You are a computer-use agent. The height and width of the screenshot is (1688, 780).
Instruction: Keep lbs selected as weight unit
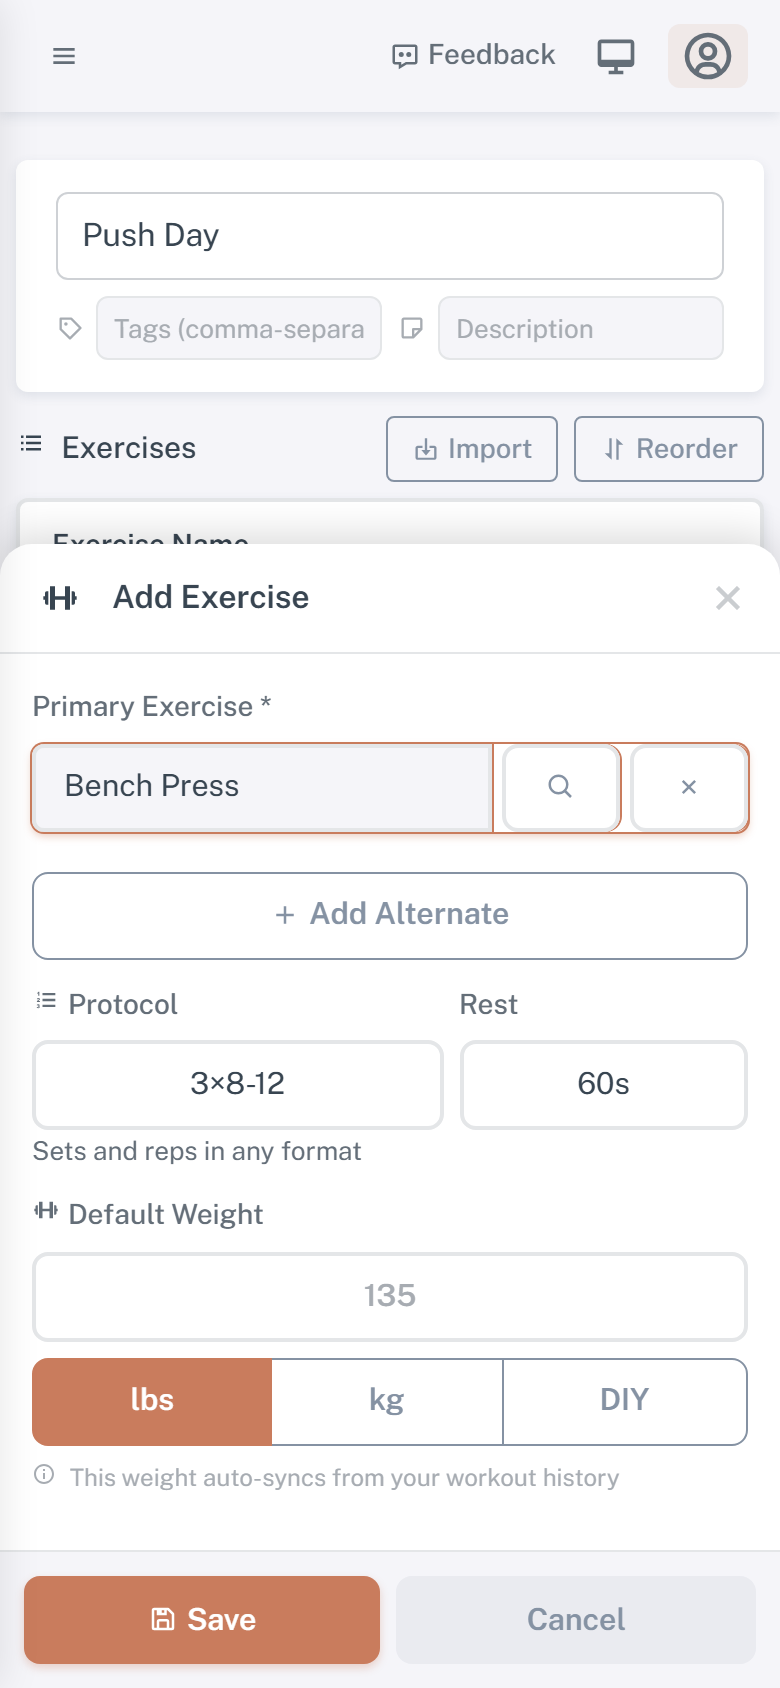(152, 1401)
